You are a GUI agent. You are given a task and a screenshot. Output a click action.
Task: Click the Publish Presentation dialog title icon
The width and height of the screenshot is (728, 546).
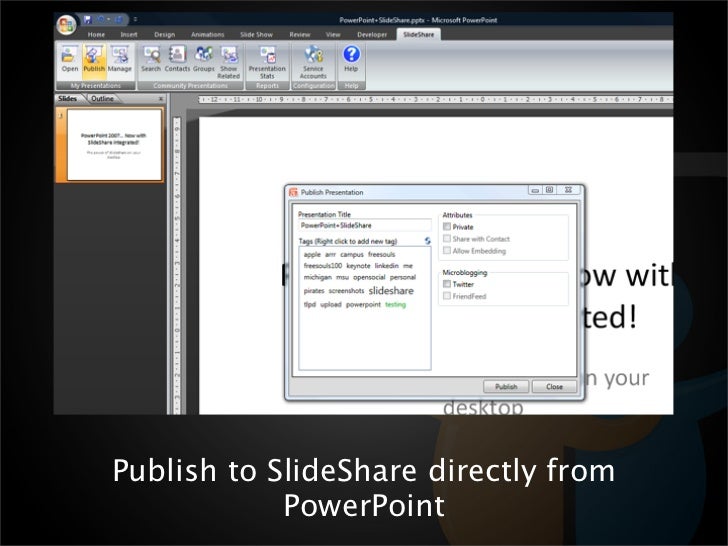[293, 192]
